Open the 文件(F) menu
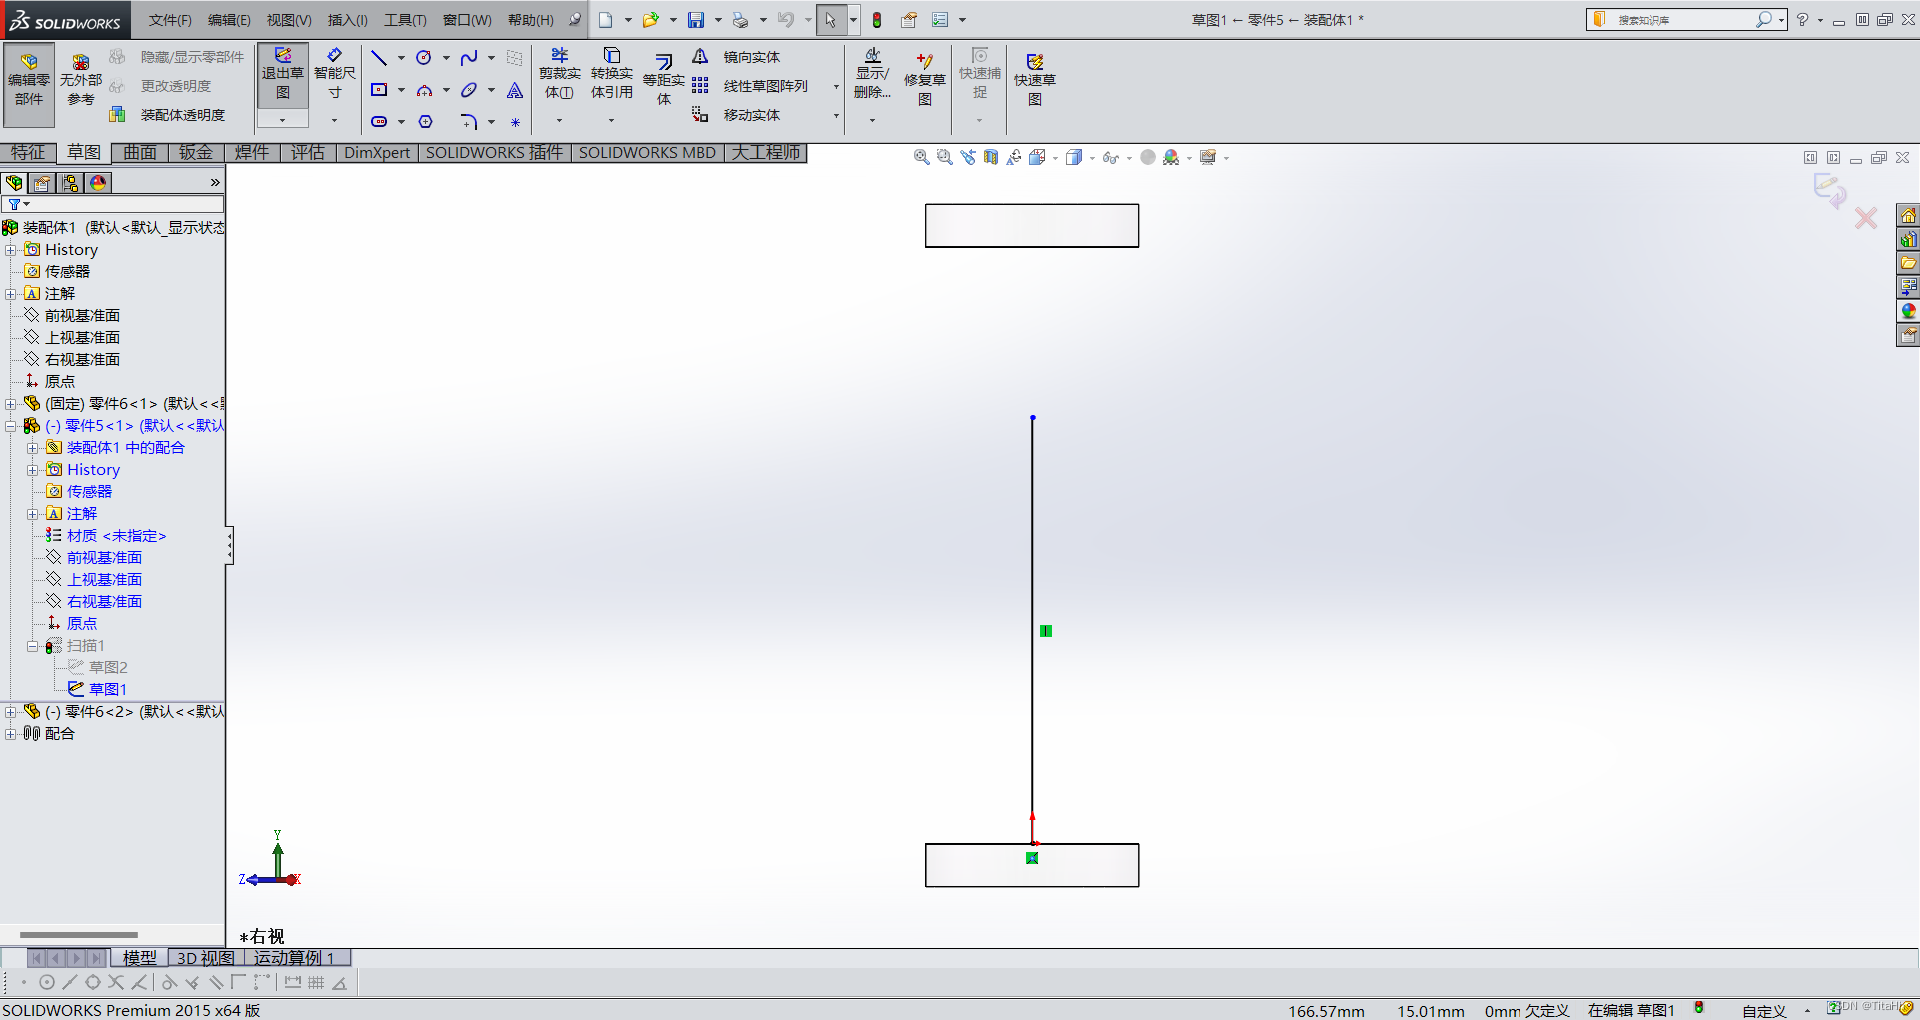The image size is (1920, 1020). pyautogui.click(x=170, y=20)
